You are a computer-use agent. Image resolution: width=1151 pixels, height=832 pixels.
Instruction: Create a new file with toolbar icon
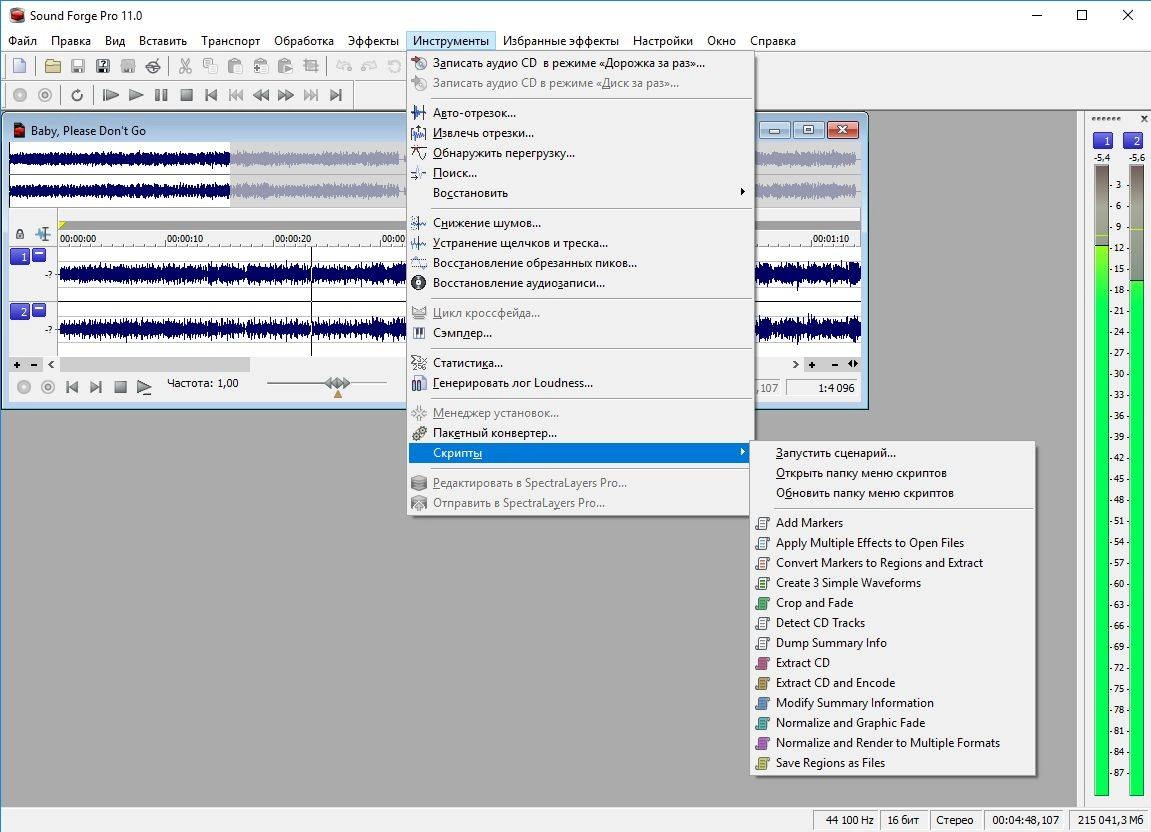click(x=20, y=66)
